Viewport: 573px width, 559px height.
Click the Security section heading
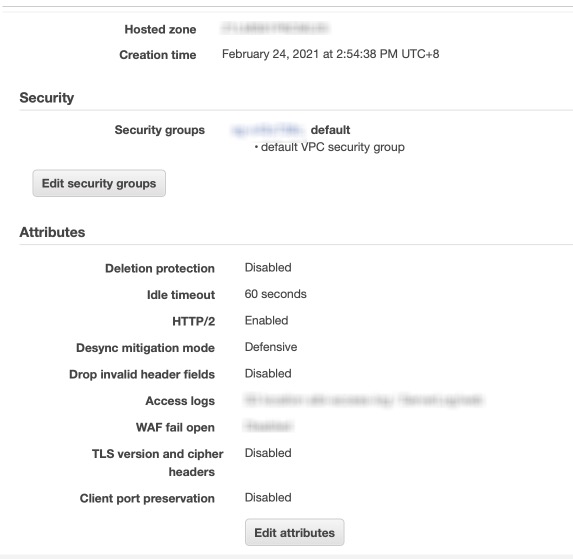coord(47,98)
